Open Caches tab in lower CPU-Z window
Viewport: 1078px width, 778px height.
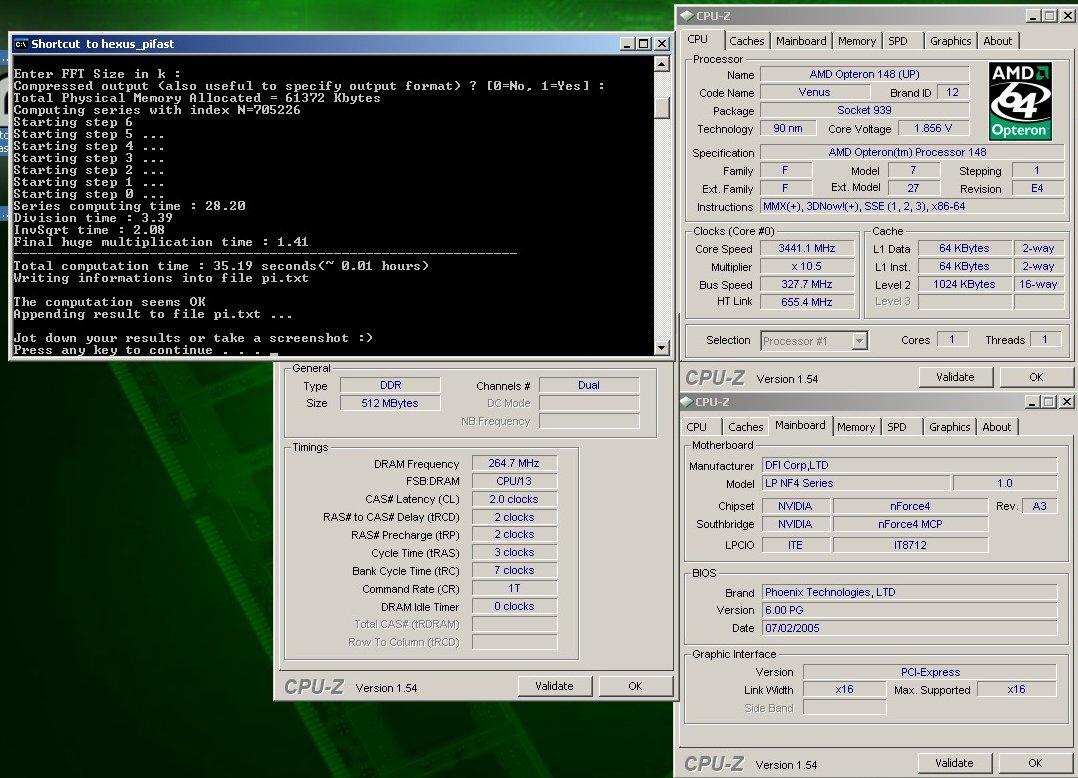[746, 427]
